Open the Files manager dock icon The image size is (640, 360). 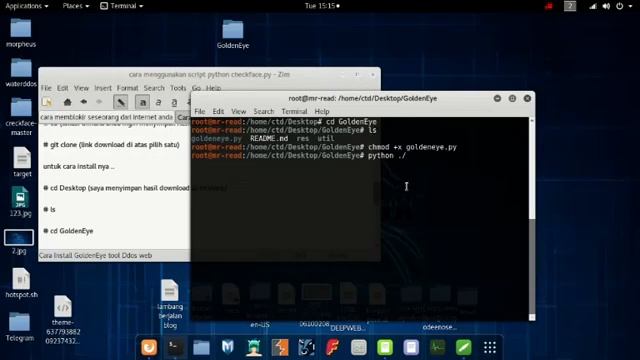click(x=201, y=347)
